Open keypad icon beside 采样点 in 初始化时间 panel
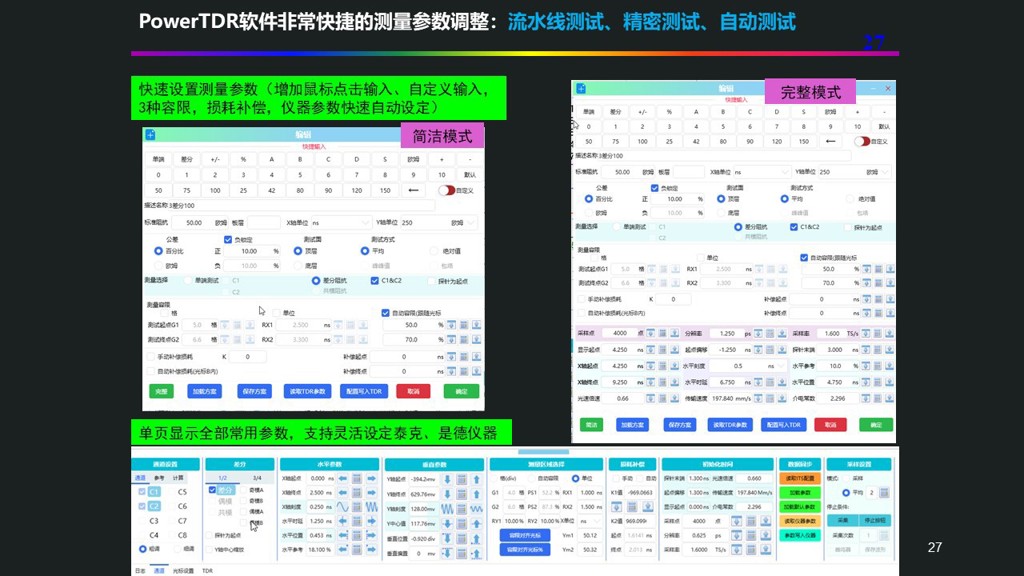Viewport: 1024px width, 576px height. pos(751,521)
